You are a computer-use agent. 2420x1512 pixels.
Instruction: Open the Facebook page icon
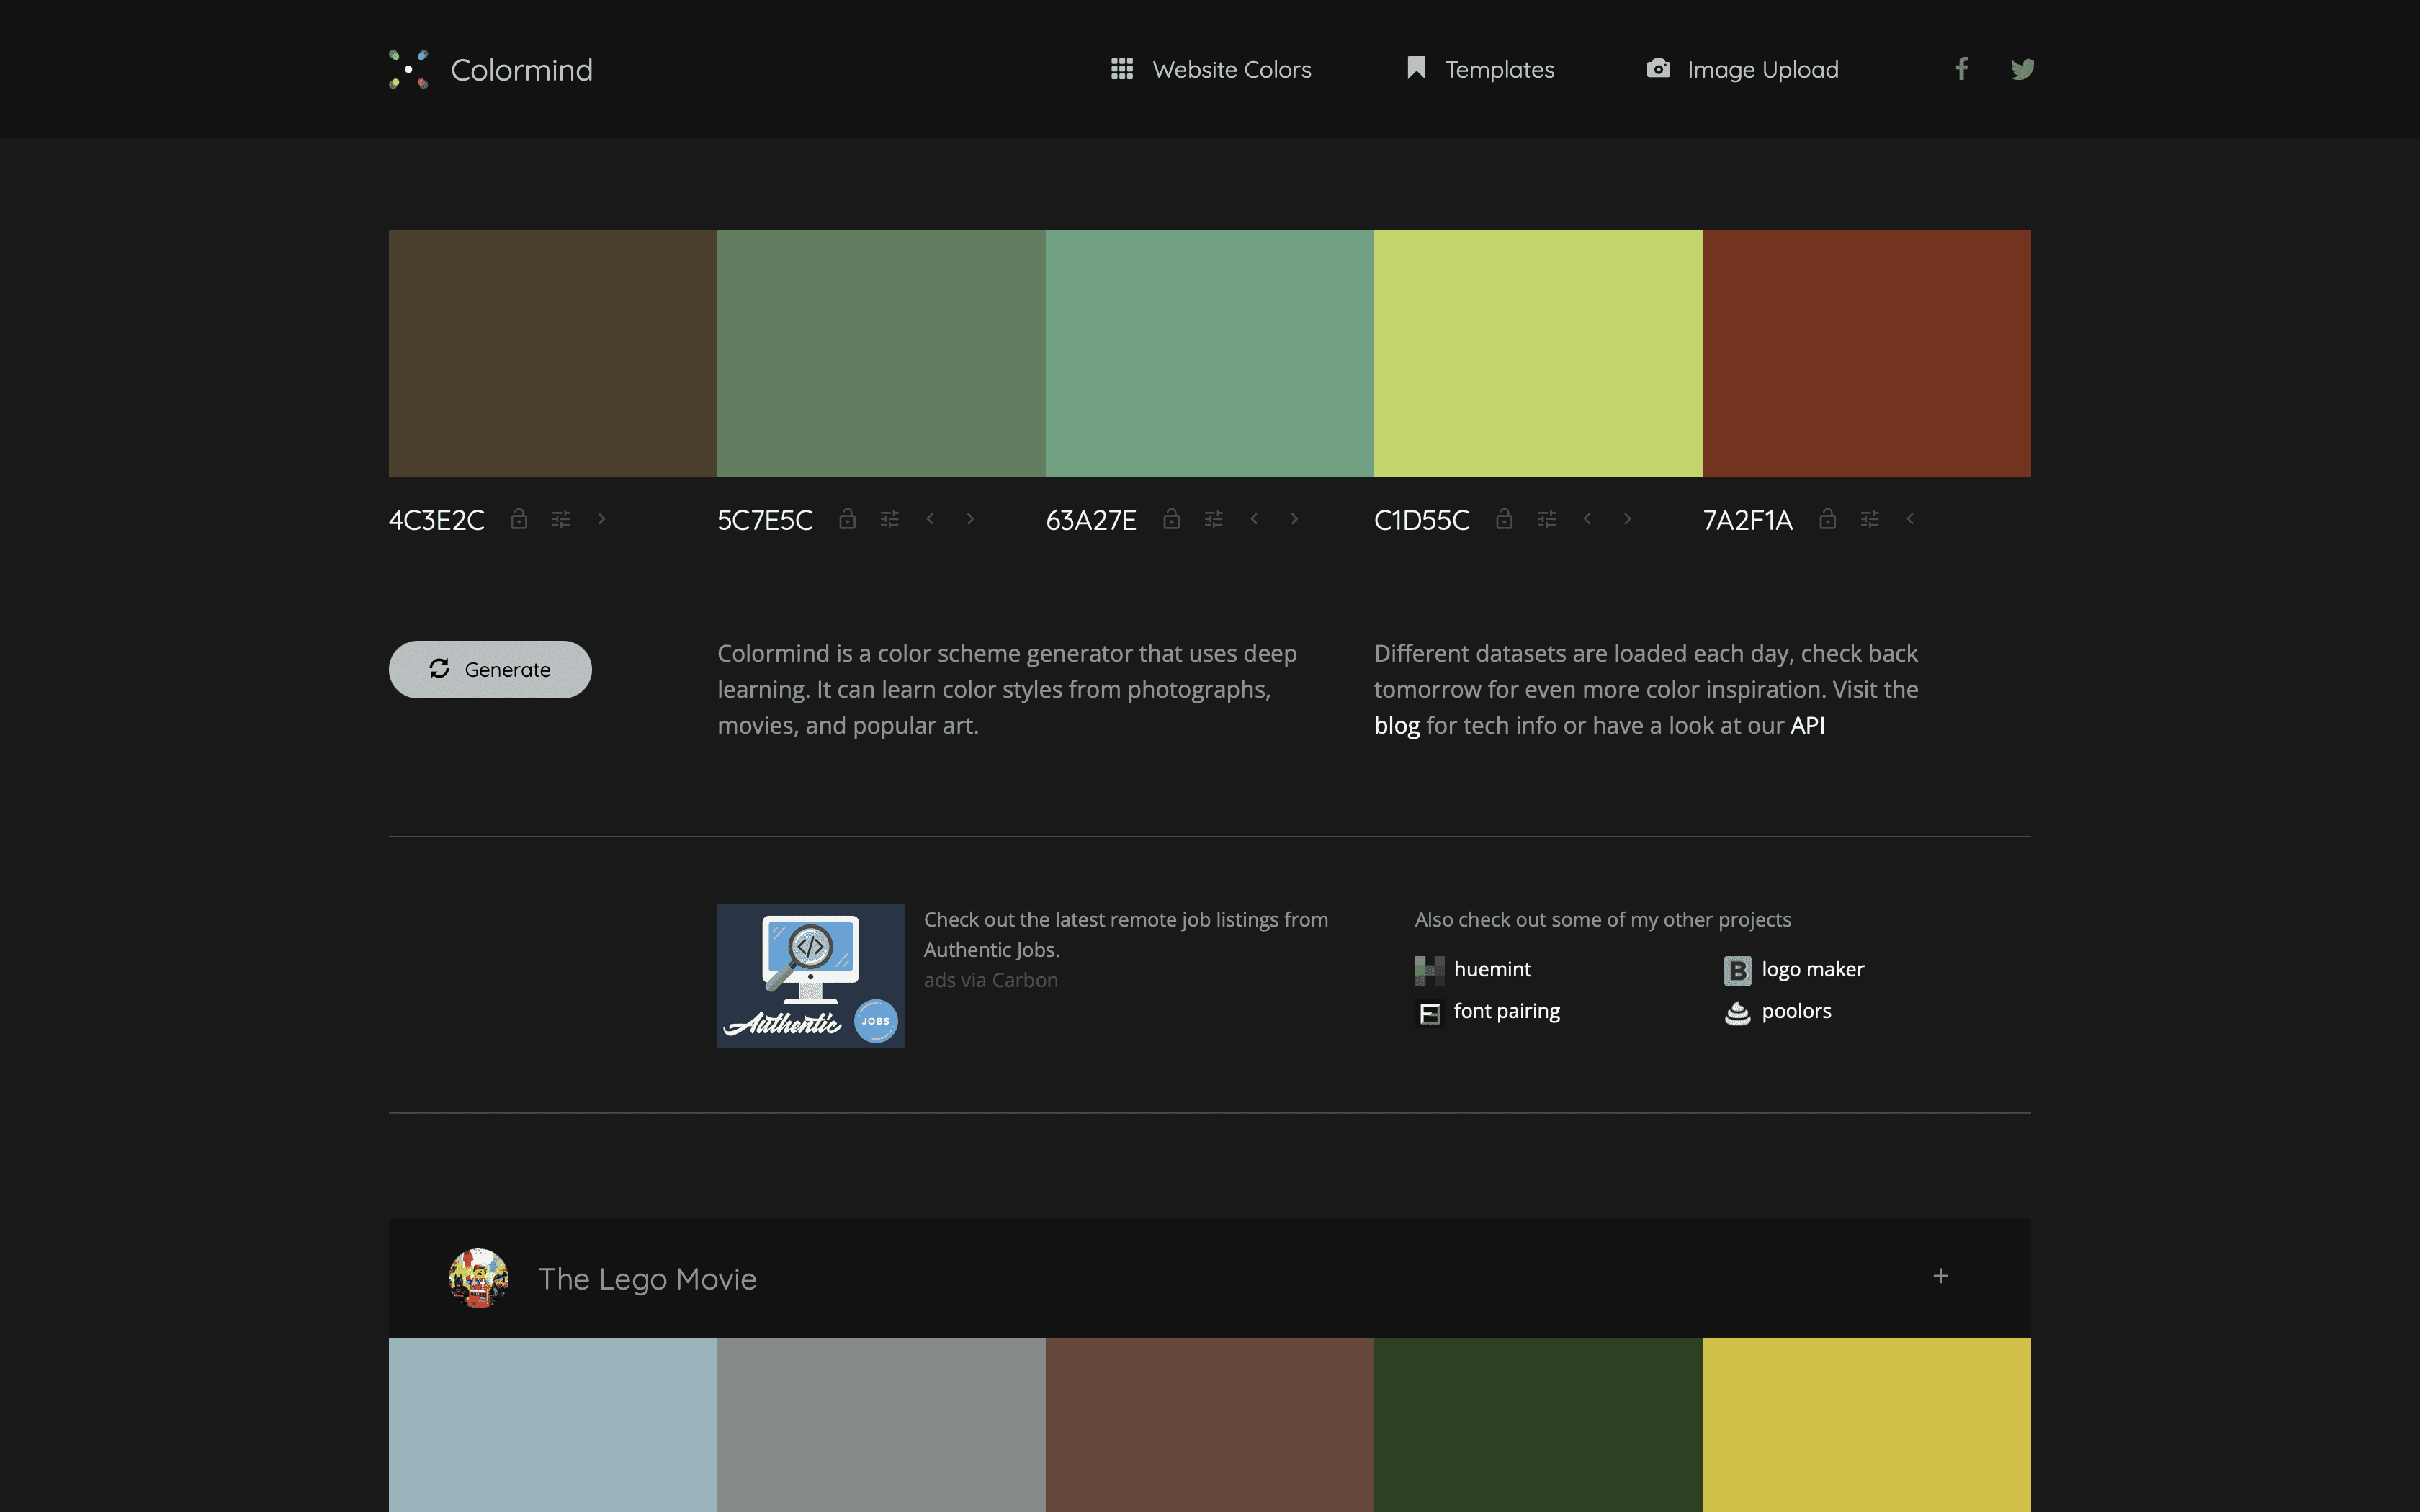(x=1961, y=69)
